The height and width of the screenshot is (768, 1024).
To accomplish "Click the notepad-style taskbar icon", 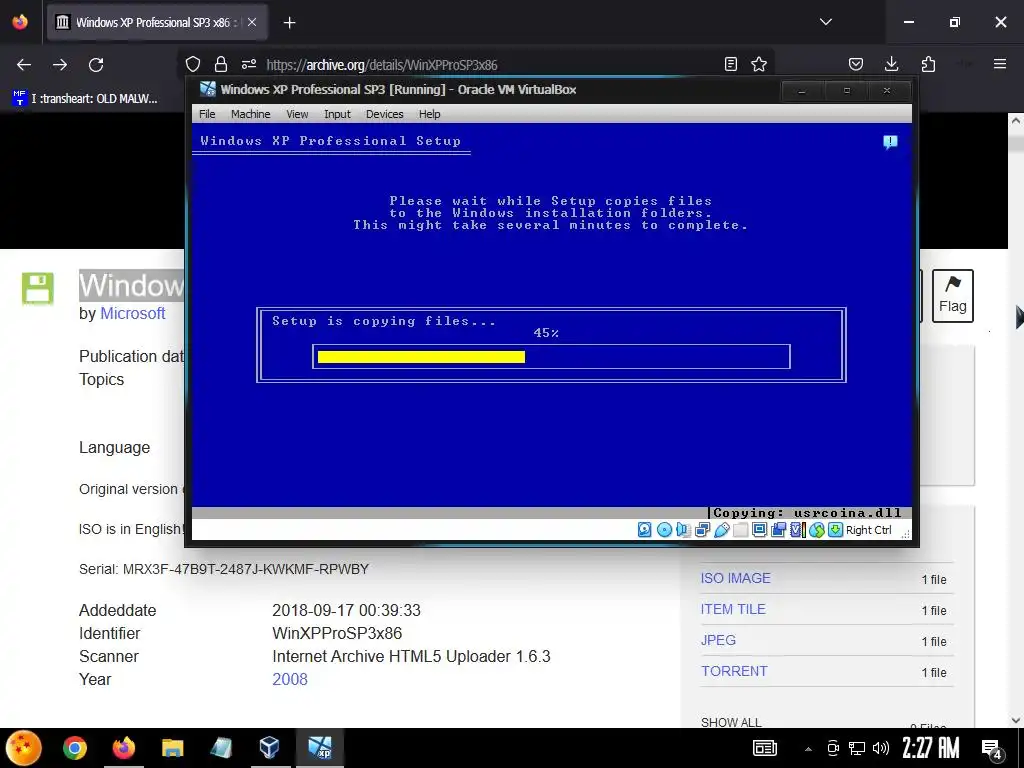I will (221, 748).
